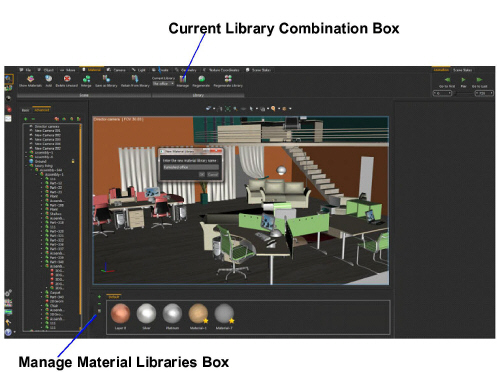Image resolution: width=499 pixels, height=372 pixels.
Task: Click OK in New Material Library dialog
Action: 202,174
